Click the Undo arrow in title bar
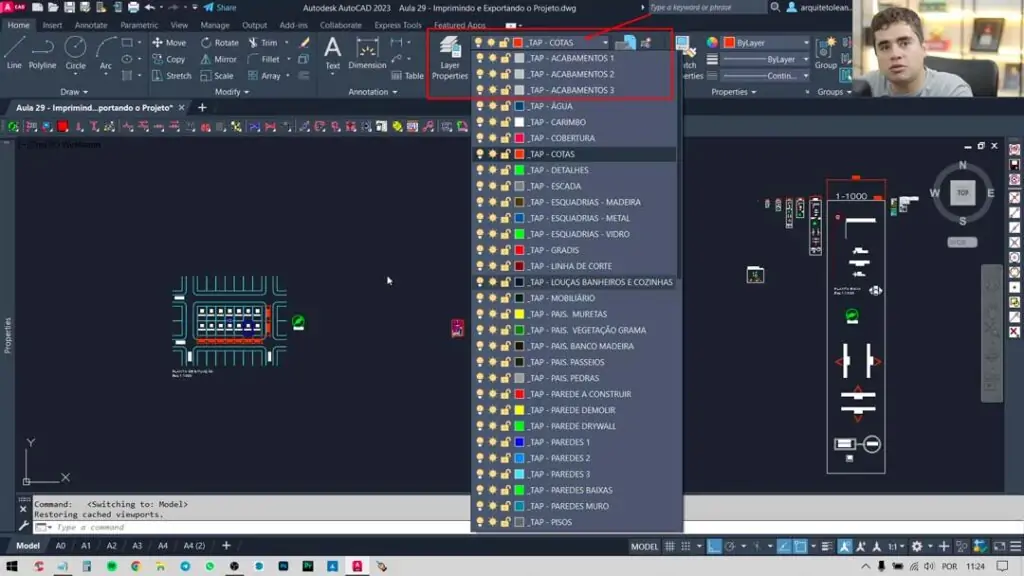 click(x=150, y=7)
